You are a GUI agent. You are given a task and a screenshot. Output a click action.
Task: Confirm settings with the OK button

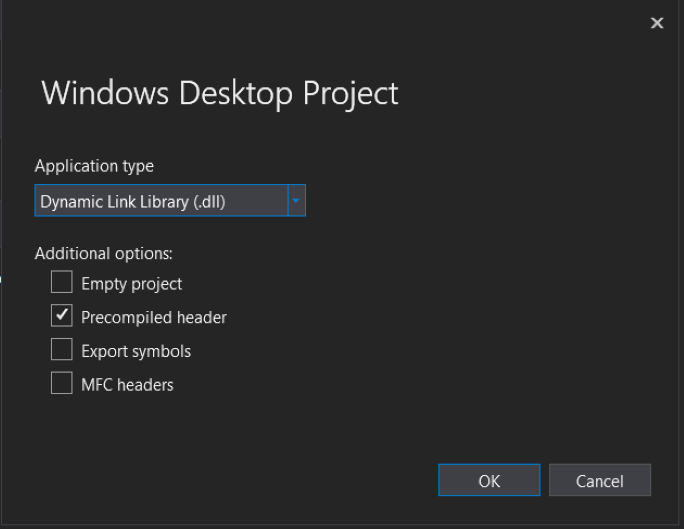489,480
